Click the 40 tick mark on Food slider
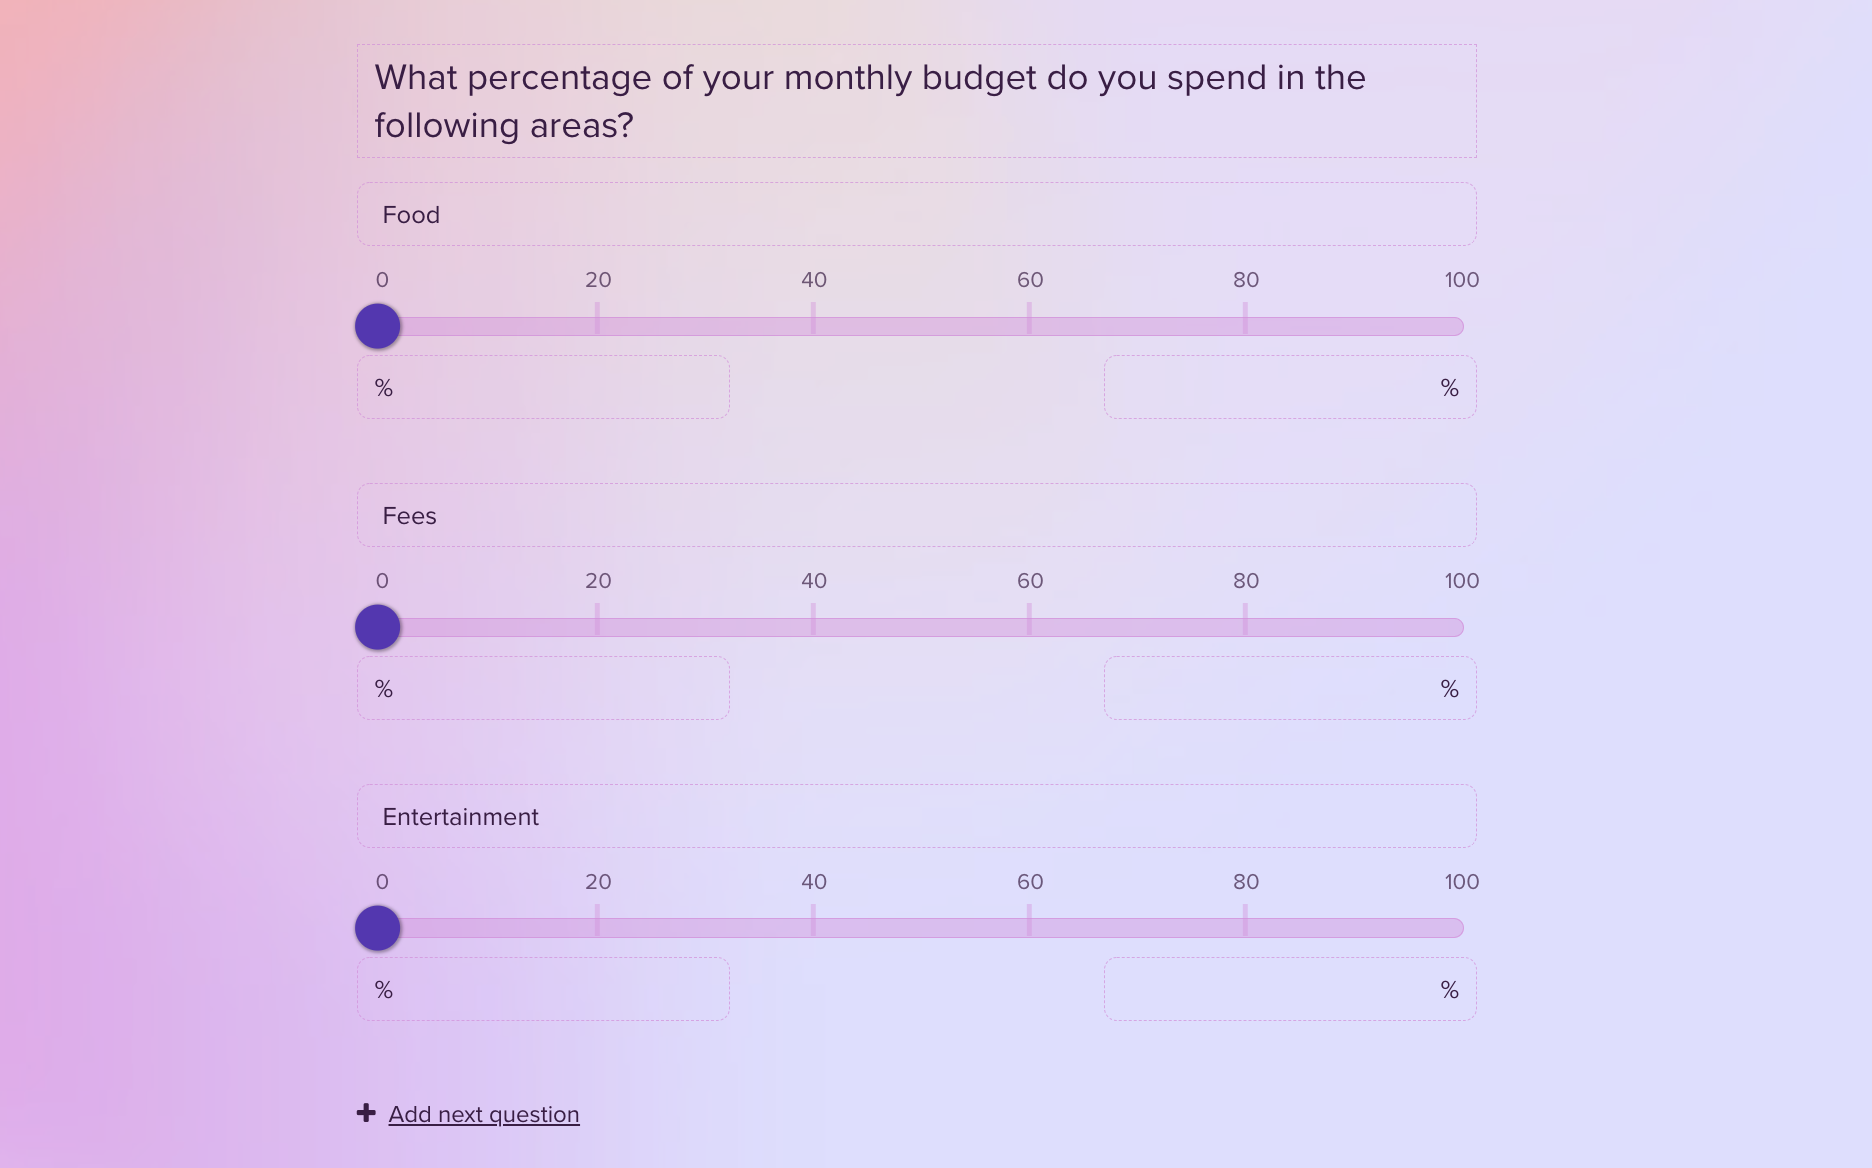 click(813, 325)
